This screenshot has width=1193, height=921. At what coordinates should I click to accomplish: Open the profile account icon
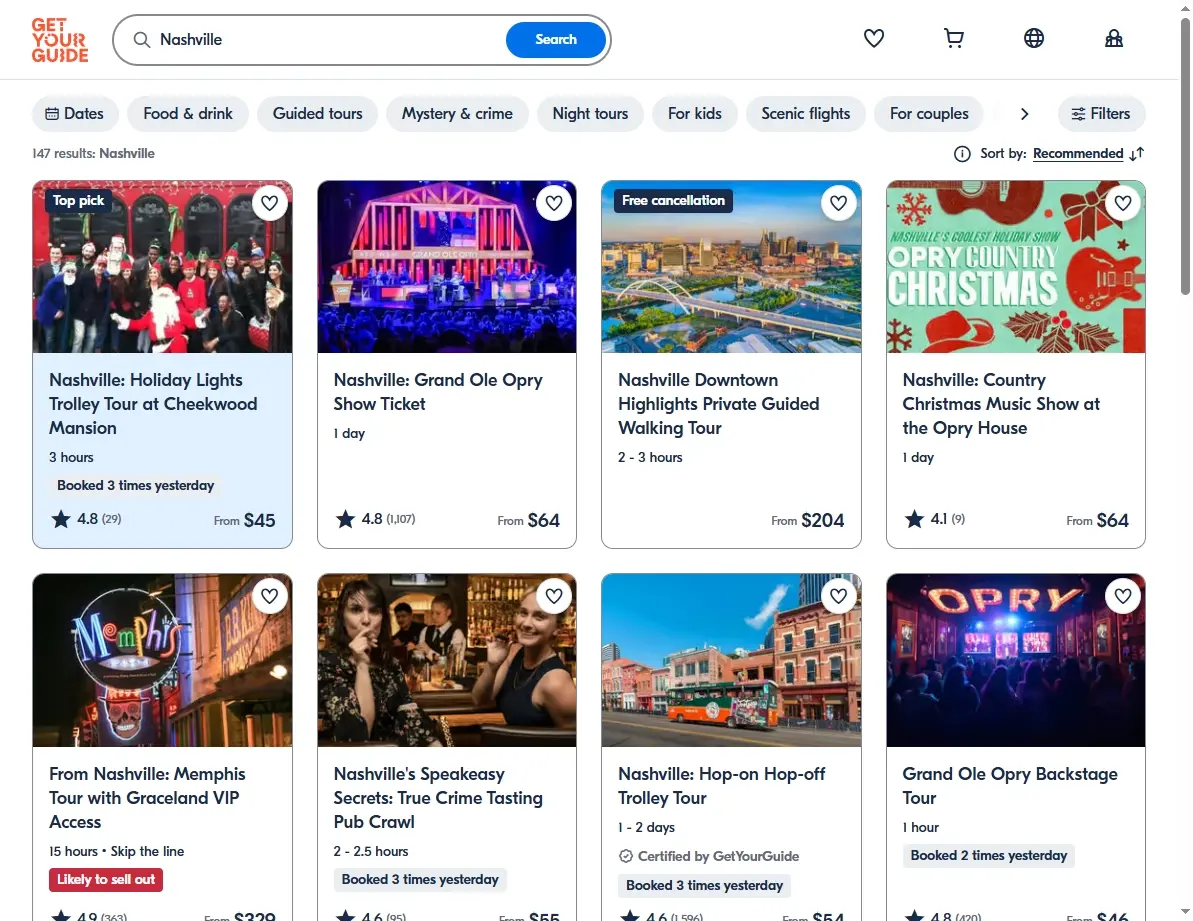1114,38
